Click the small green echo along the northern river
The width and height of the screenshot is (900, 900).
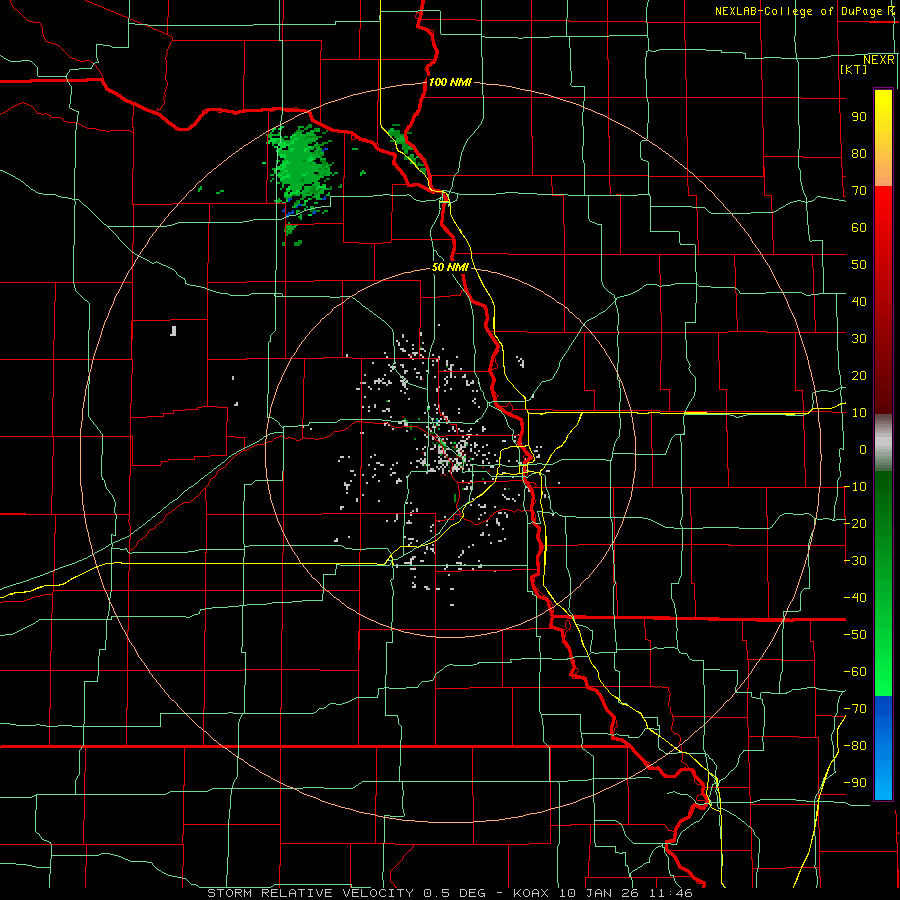(x=406, y=146)
